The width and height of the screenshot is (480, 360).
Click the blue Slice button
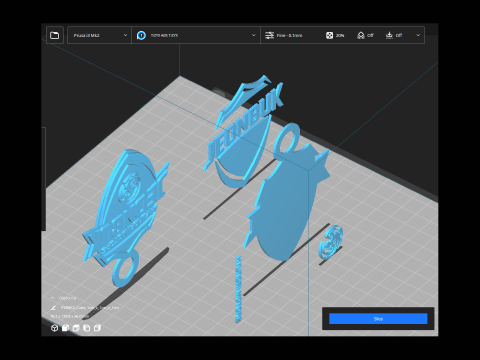(378, 319)
